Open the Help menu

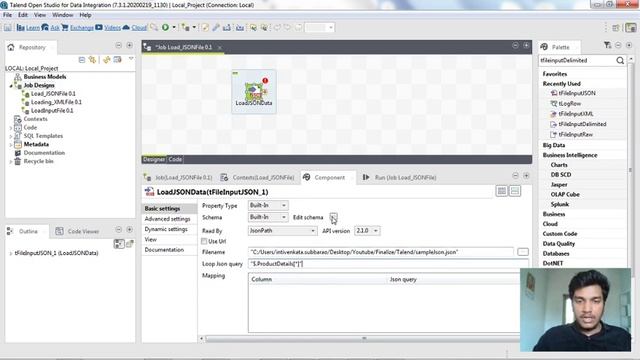coord(85,15)
